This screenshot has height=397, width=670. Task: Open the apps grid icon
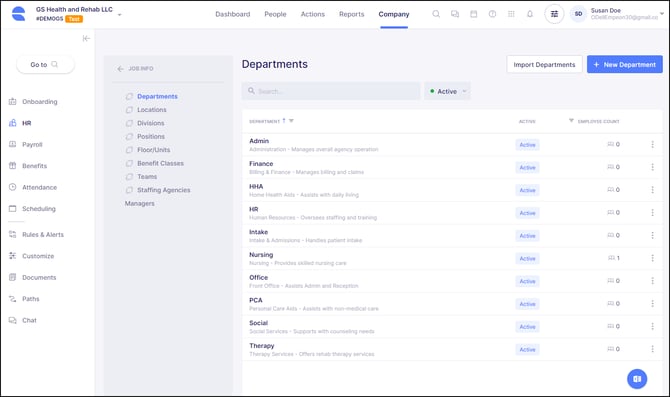click(x=511, y=14)
